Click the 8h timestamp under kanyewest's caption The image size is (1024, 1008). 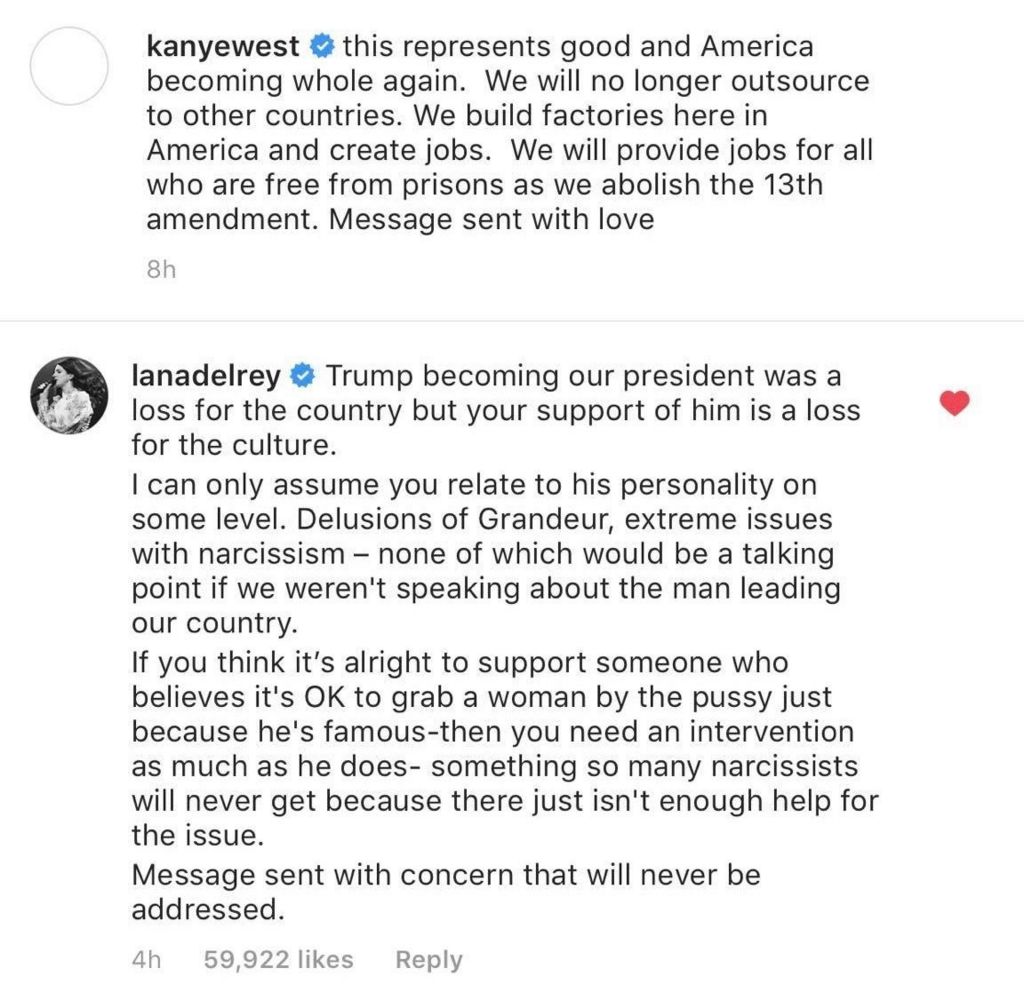161,269
